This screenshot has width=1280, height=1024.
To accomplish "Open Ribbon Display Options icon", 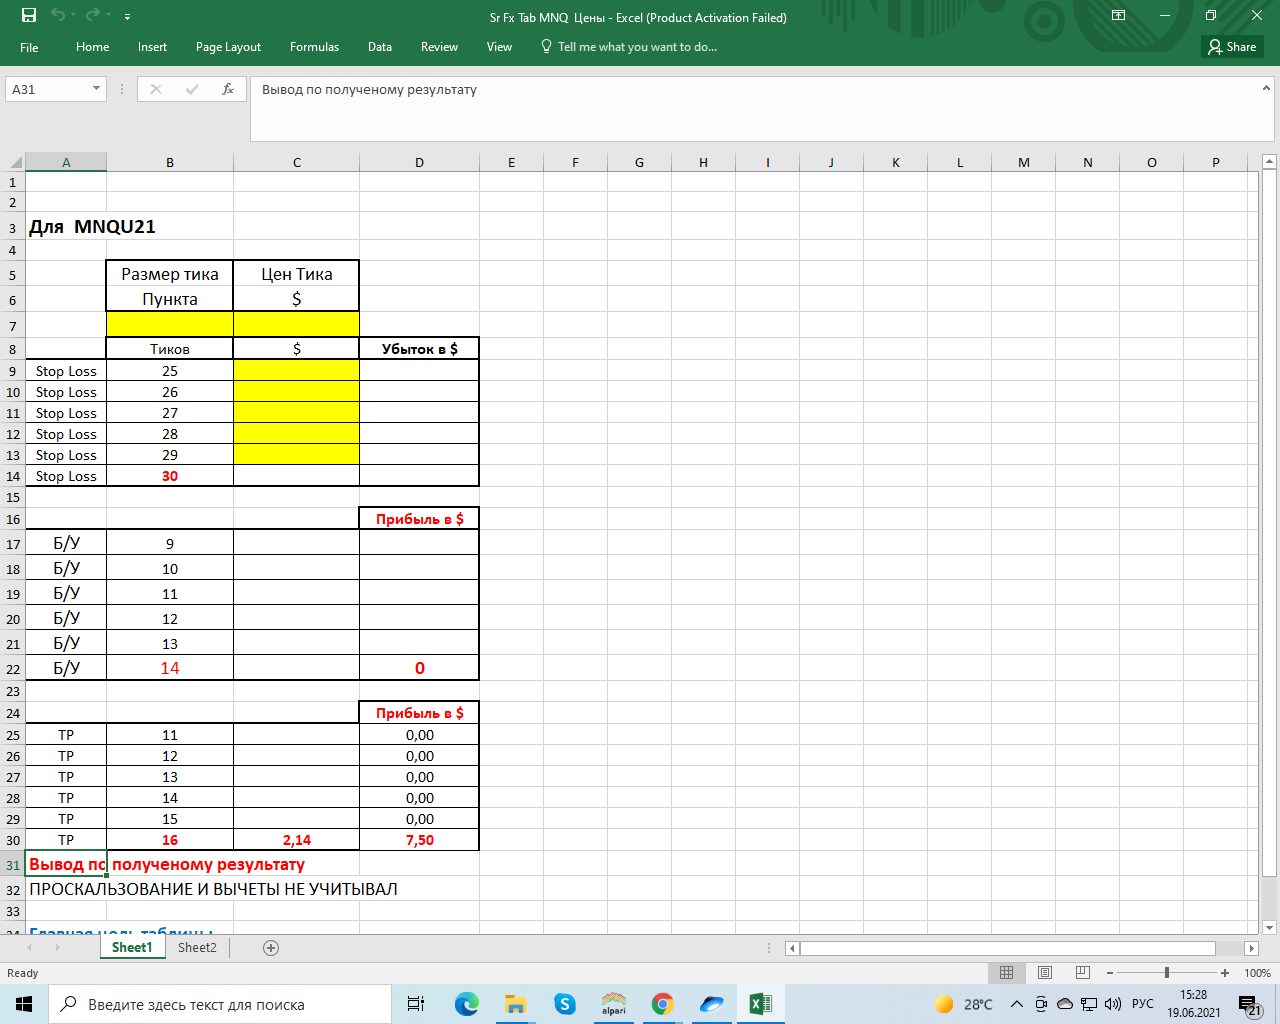I will [x=1118, y=16].
